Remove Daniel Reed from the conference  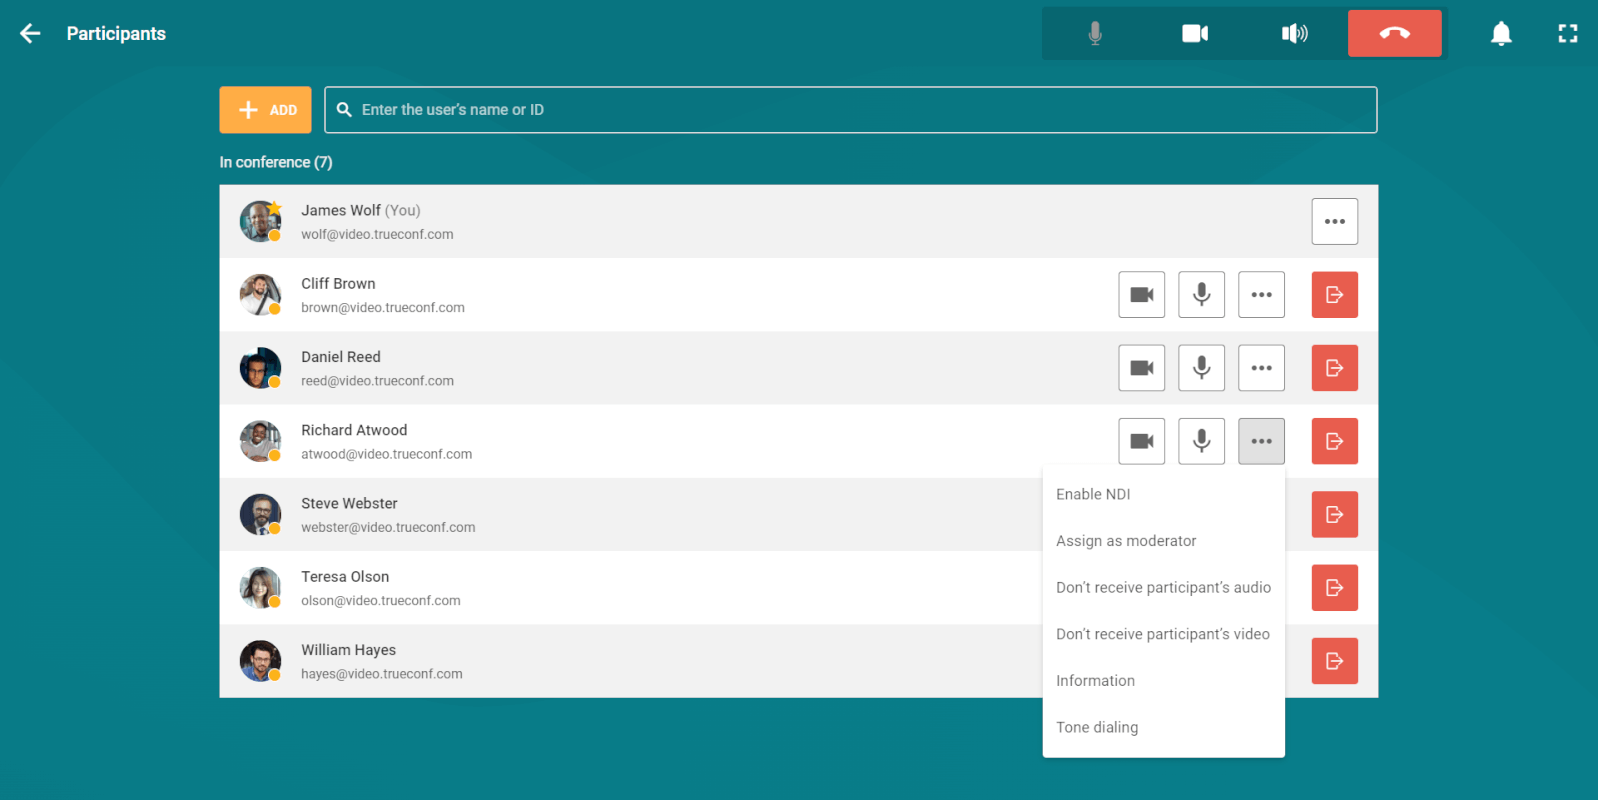(1334, 368)
